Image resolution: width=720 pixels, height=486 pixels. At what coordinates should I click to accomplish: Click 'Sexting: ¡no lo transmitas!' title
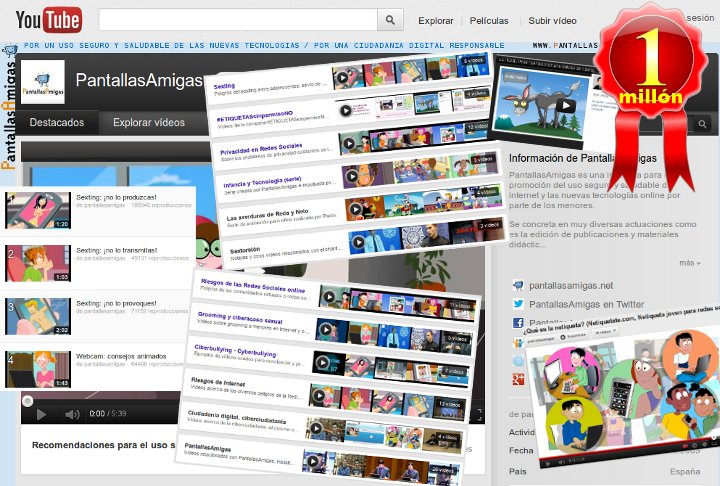point(116,250)
